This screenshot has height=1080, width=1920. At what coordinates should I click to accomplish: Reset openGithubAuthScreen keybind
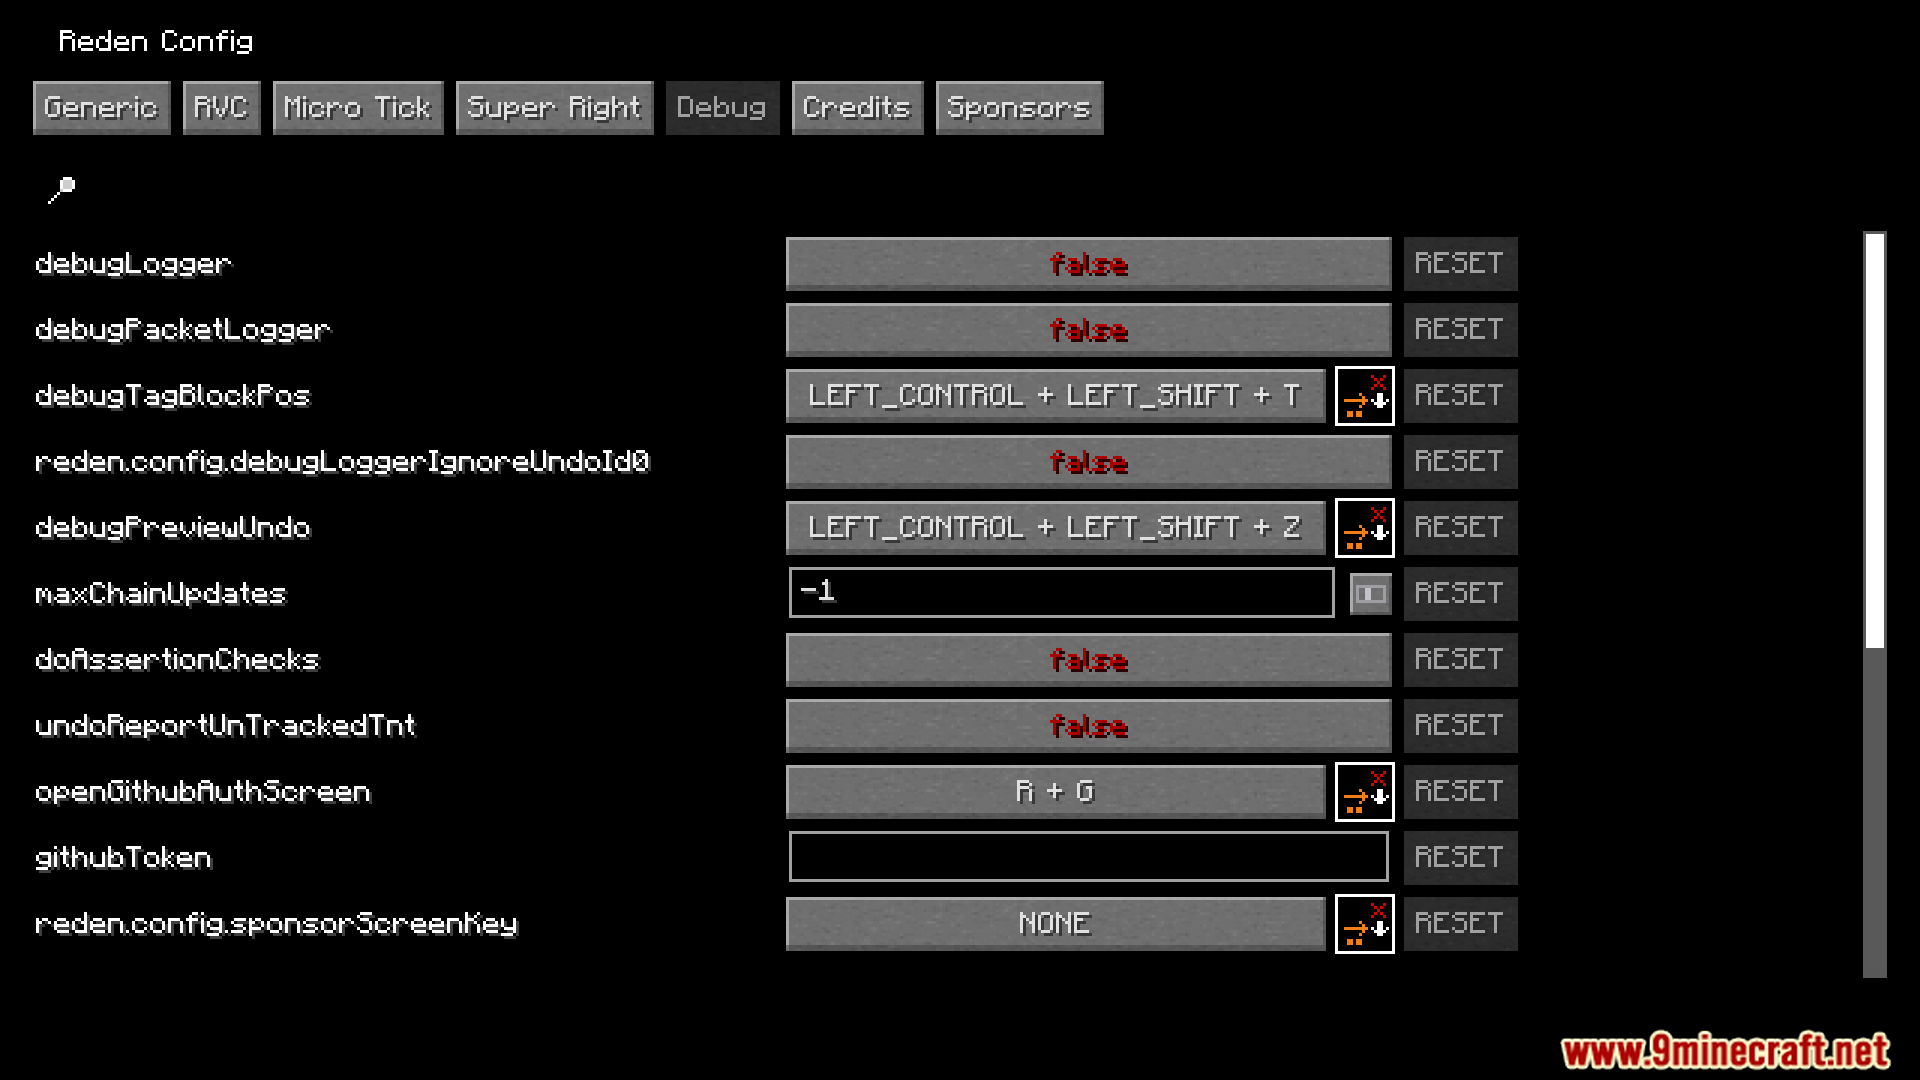click(x=1458, y=790)
